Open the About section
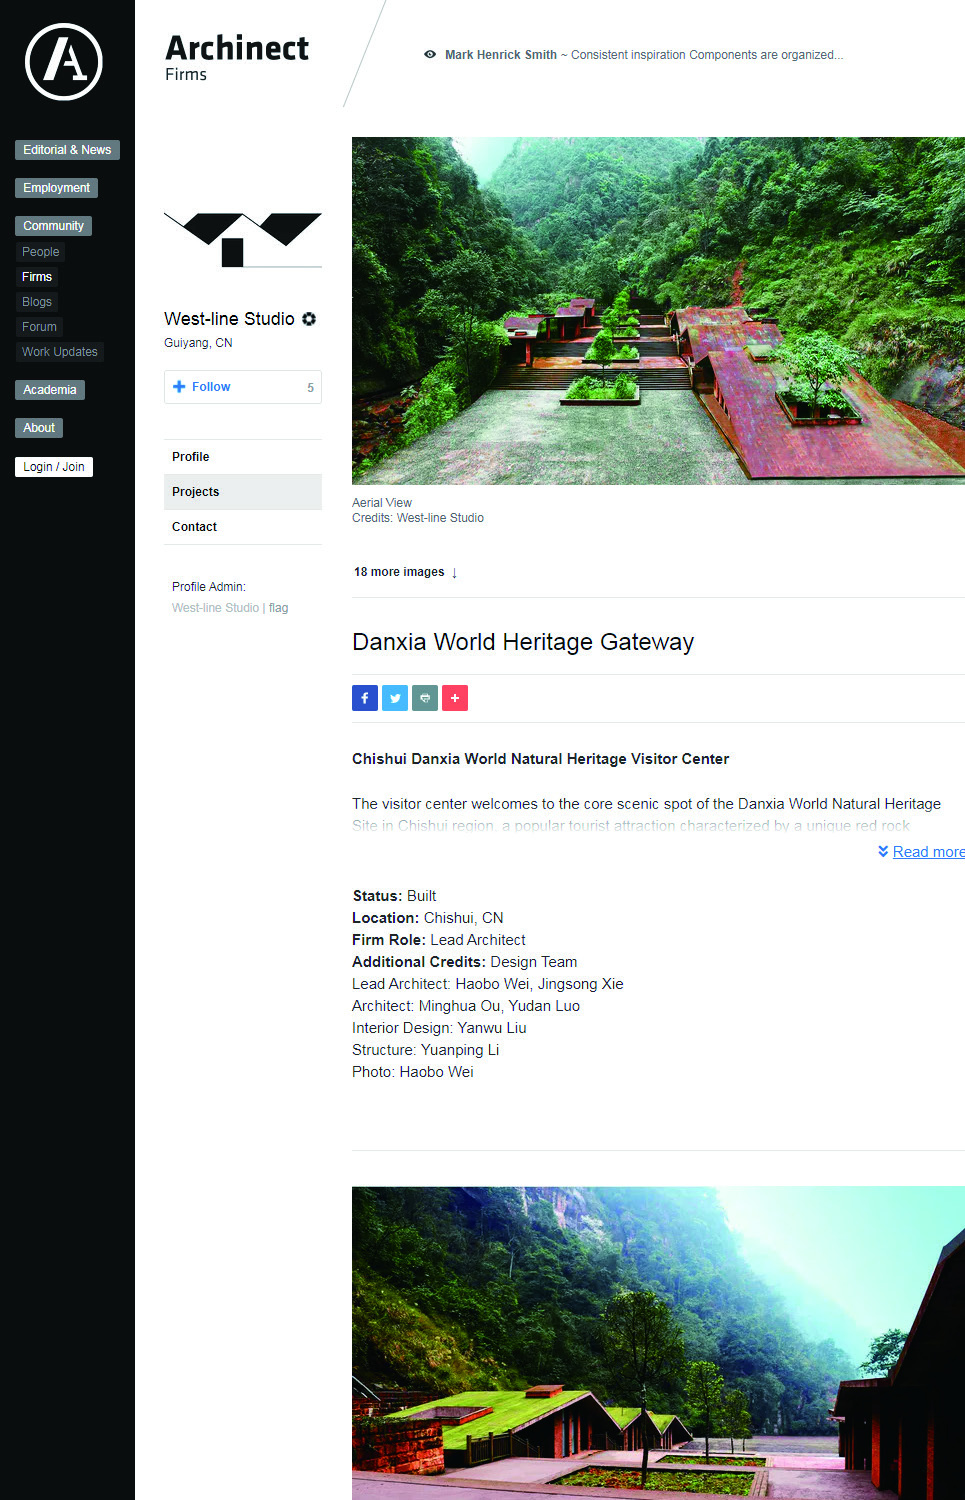 39,428
